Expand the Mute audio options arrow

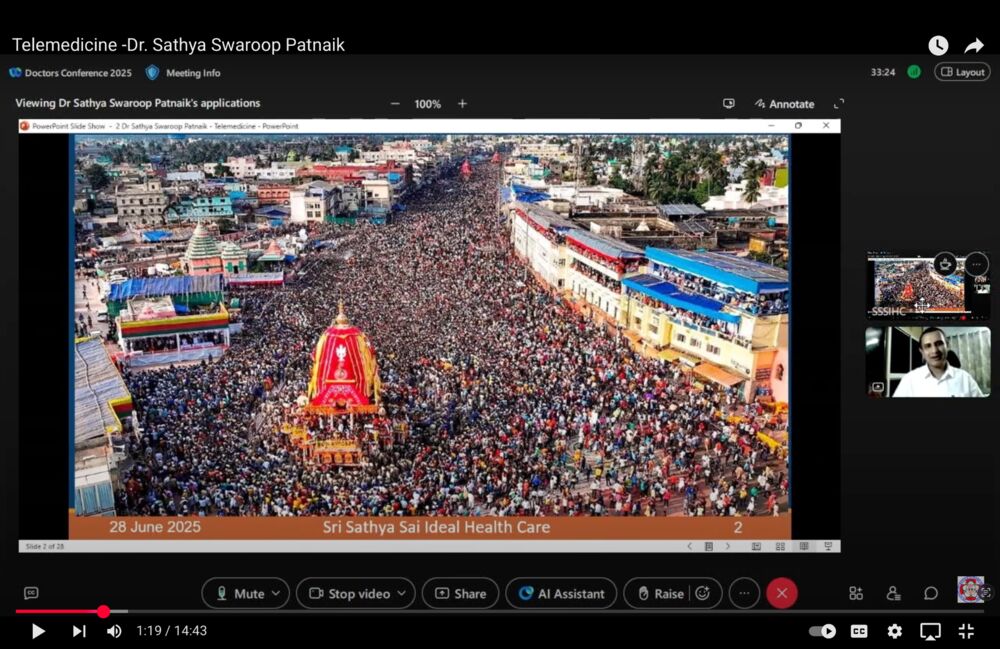point(276,594)
